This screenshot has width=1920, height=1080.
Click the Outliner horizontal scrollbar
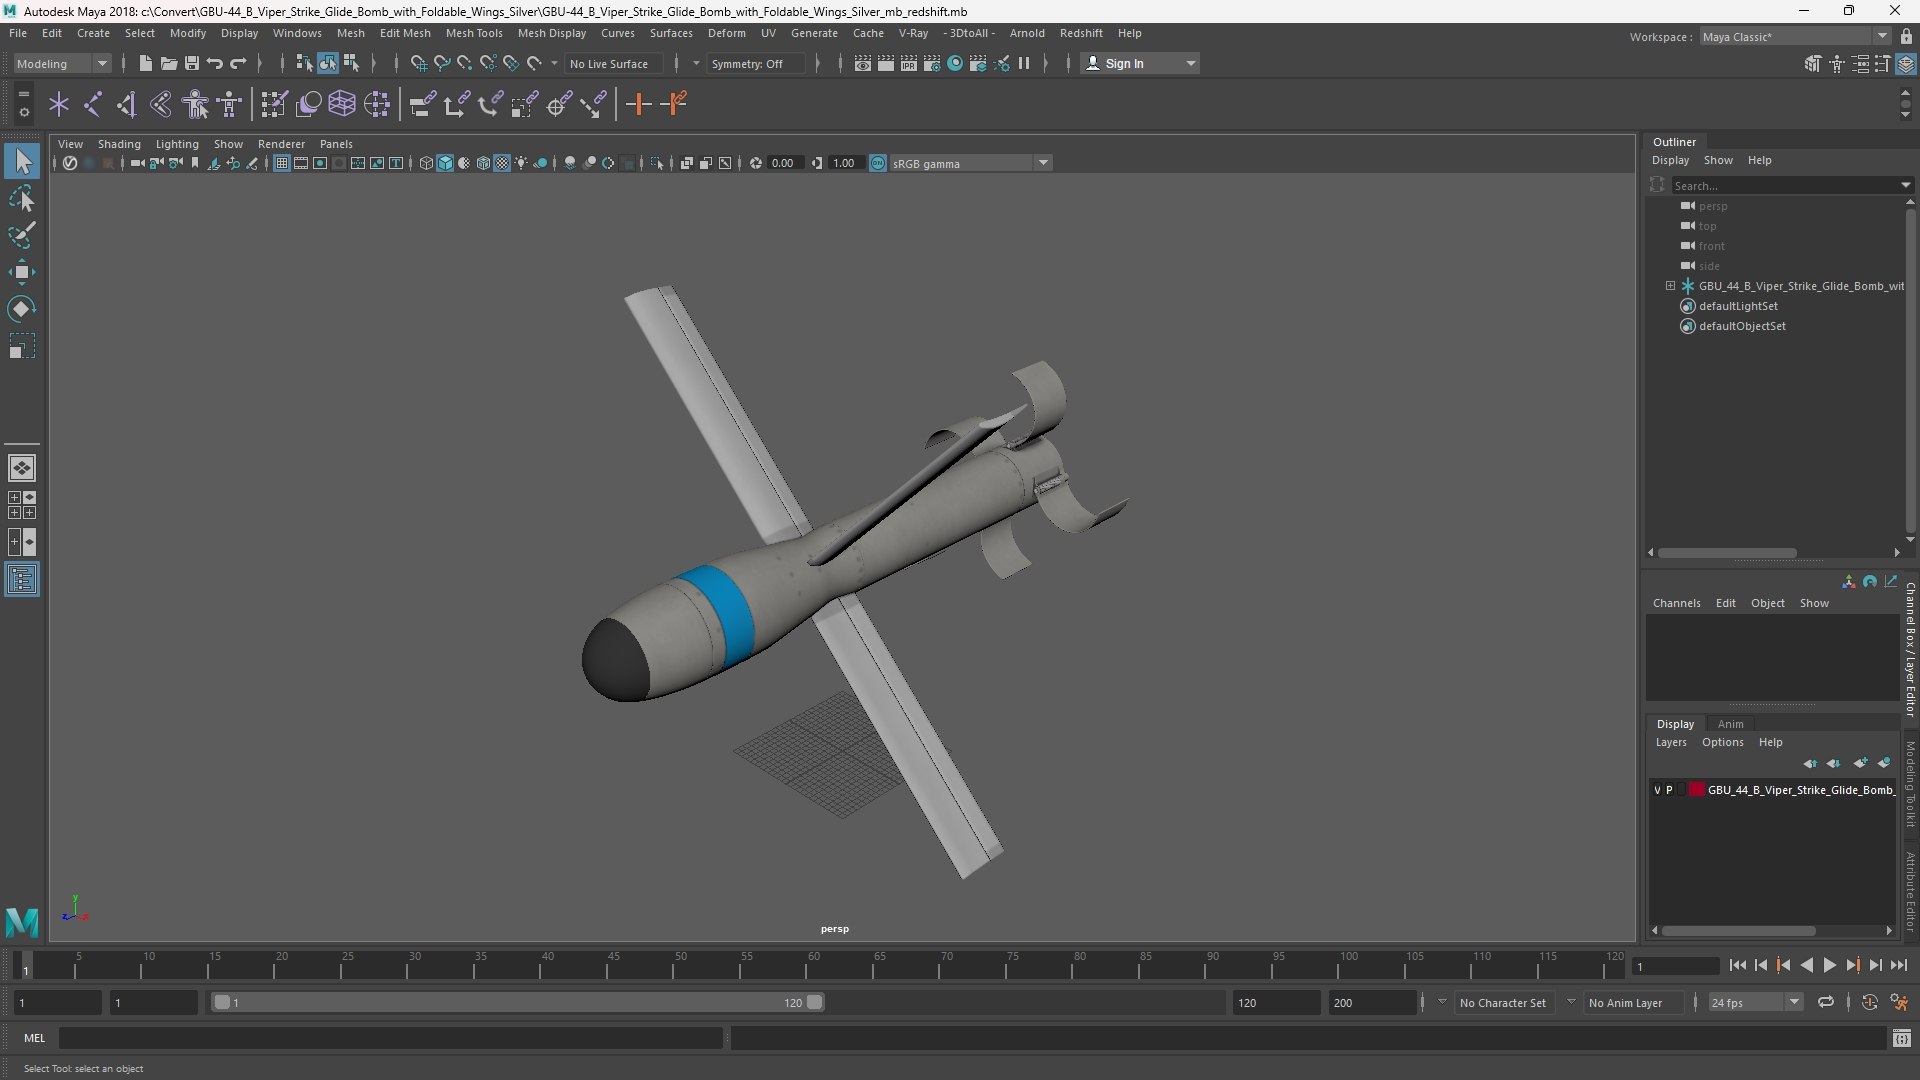(x=1727, y=552)
